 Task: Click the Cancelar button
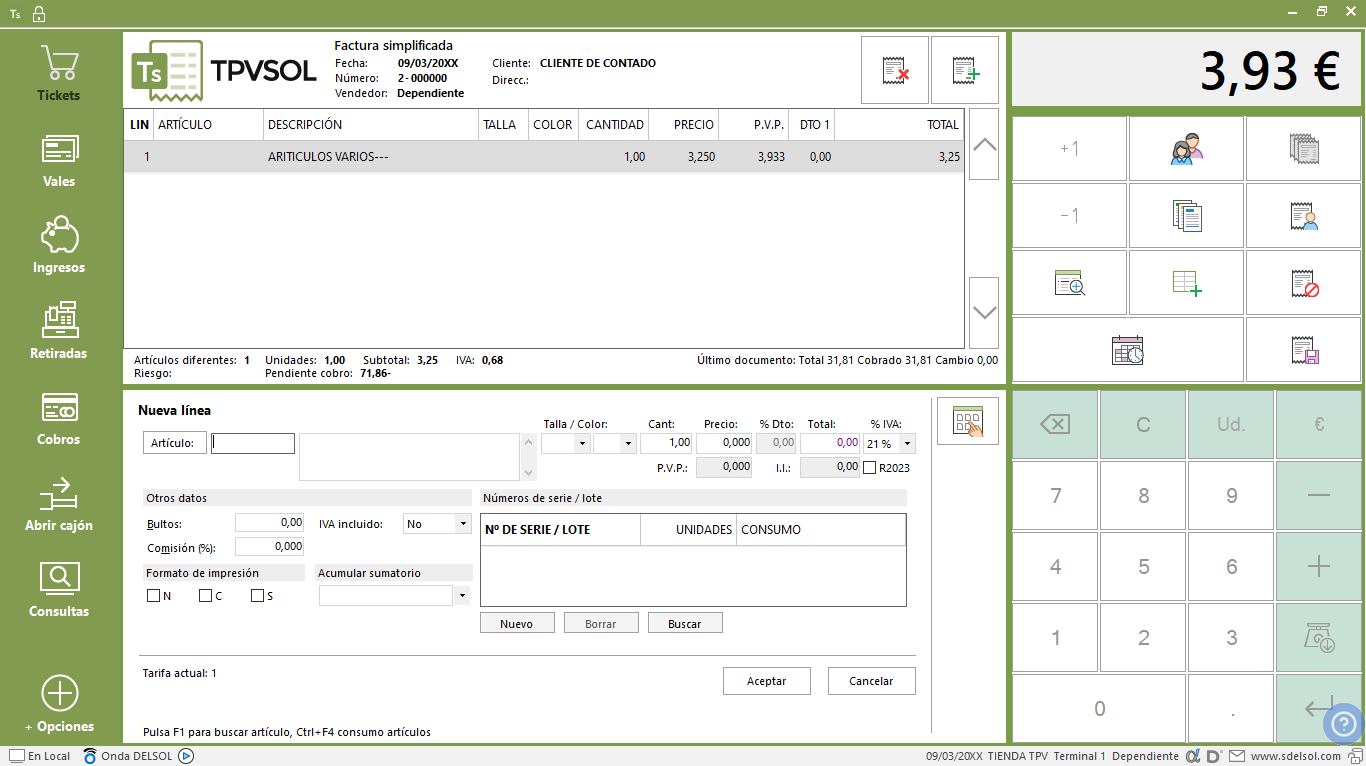[x=871, y=681]
